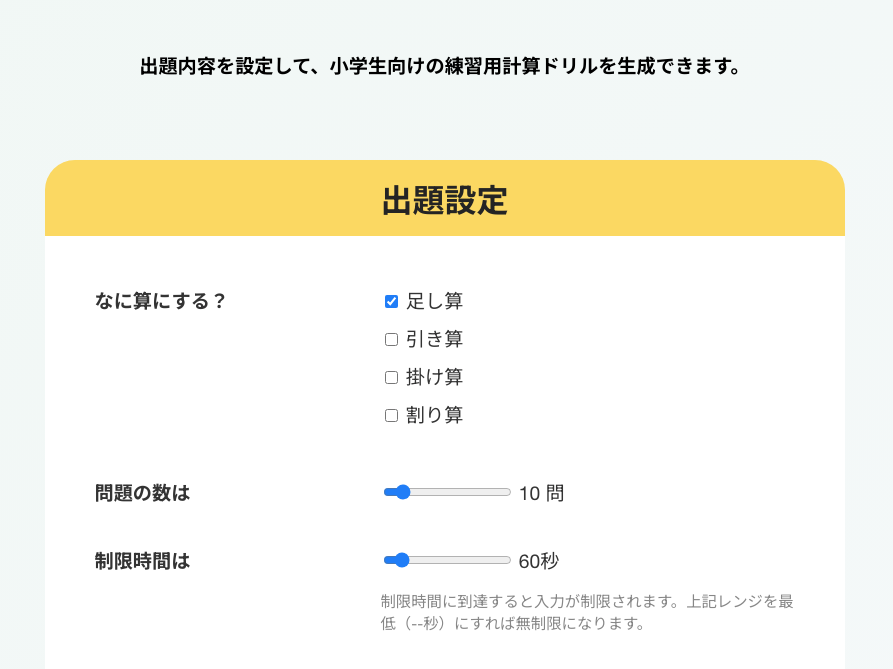Click the 割り算 text label
The image size is (893, 669).
pyautogui.click(x=434, y=415)
